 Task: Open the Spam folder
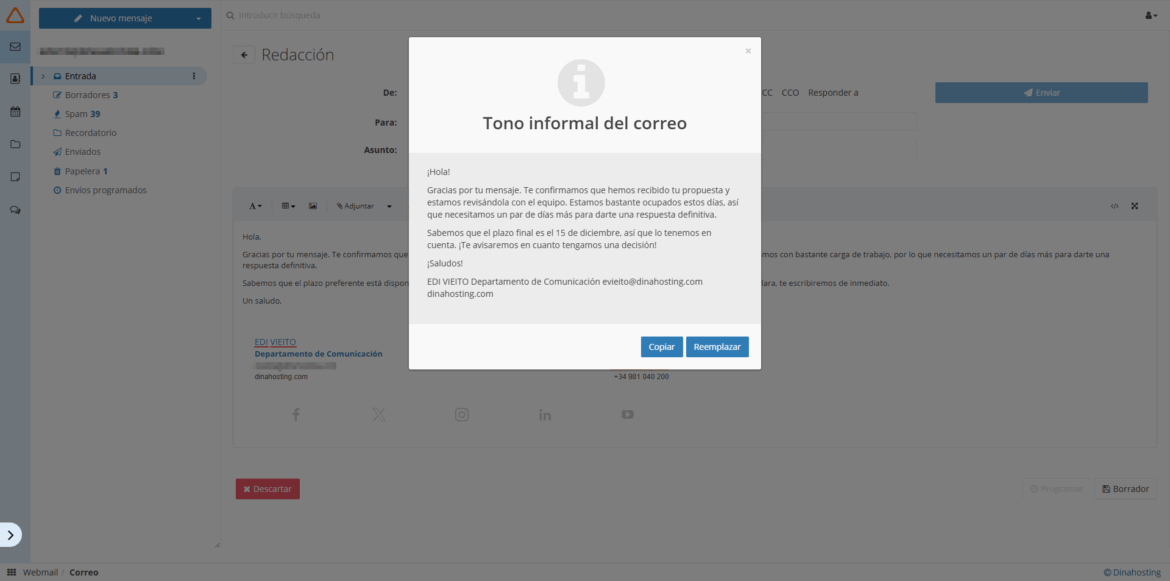(75, 113)
